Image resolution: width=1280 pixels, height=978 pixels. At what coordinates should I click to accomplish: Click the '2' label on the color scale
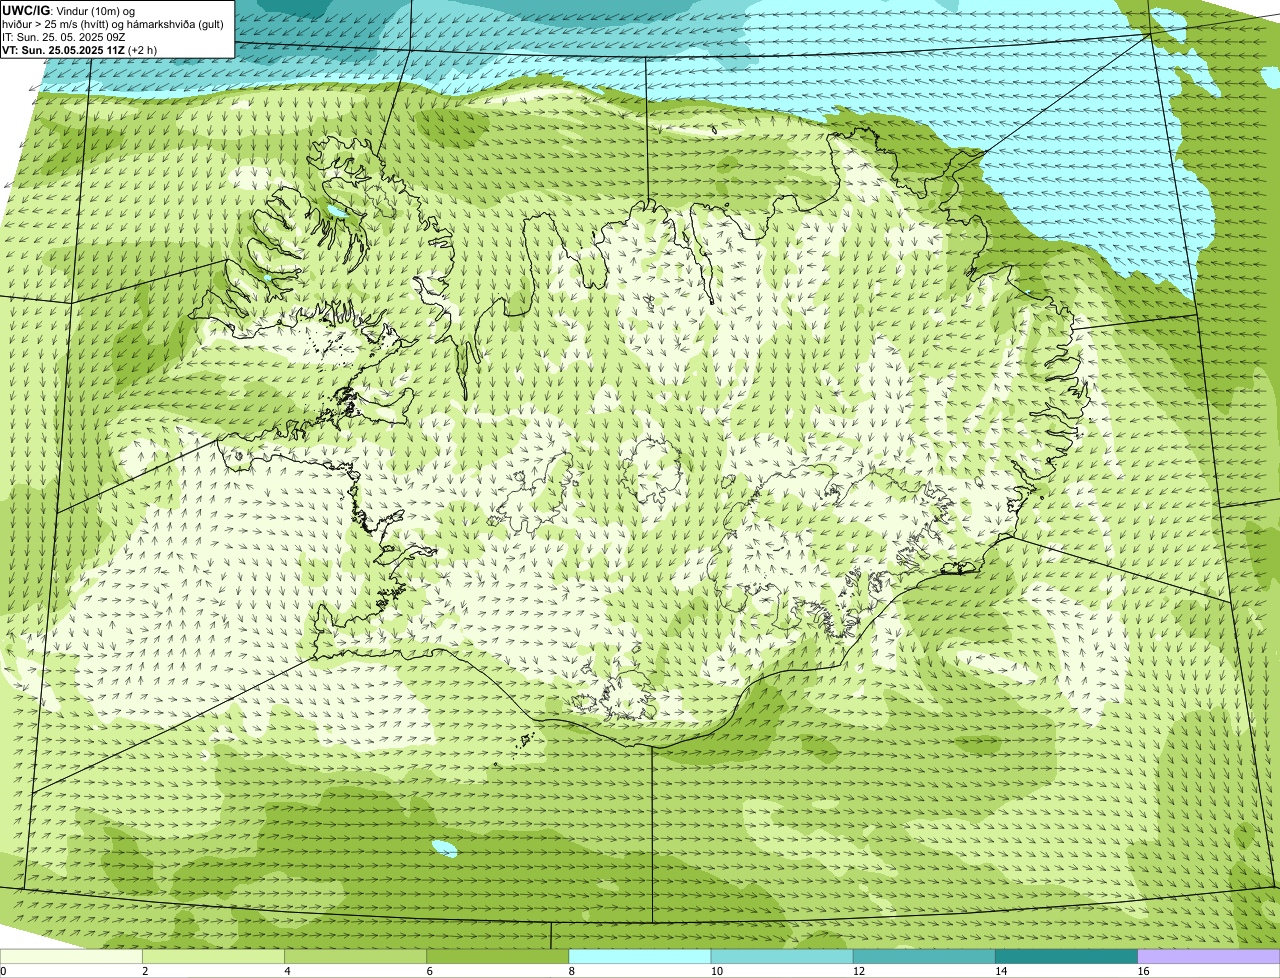(145, 971)
